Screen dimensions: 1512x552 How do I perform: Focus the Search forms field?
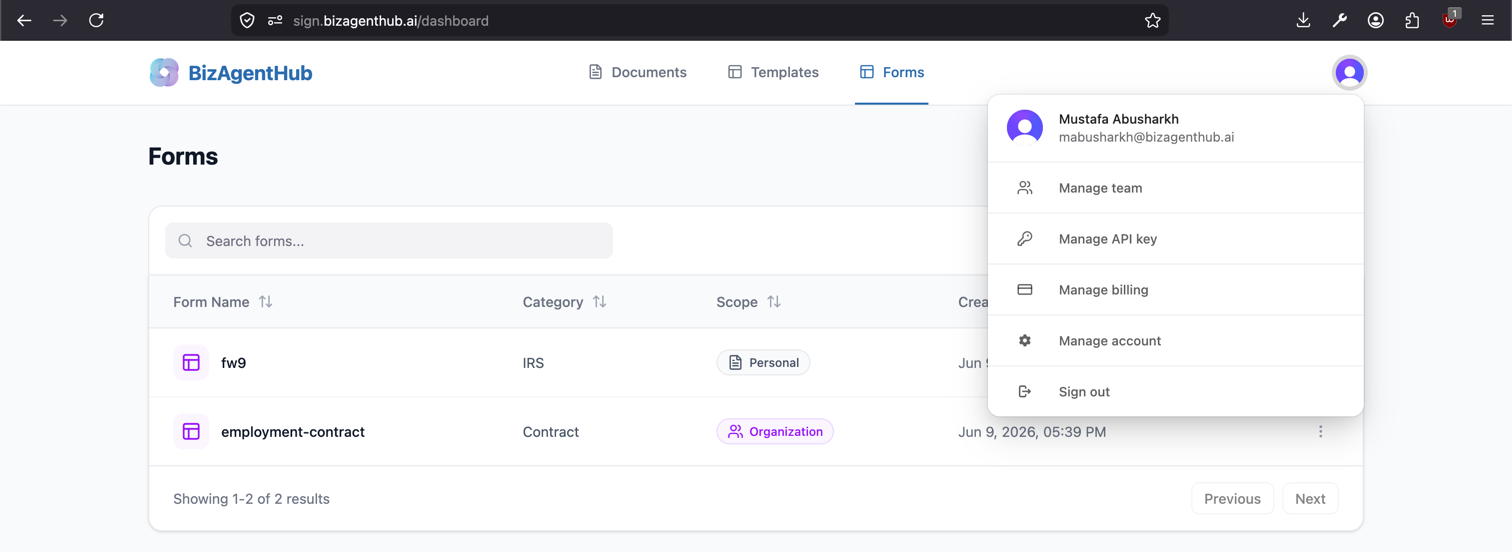click(389, 241)
